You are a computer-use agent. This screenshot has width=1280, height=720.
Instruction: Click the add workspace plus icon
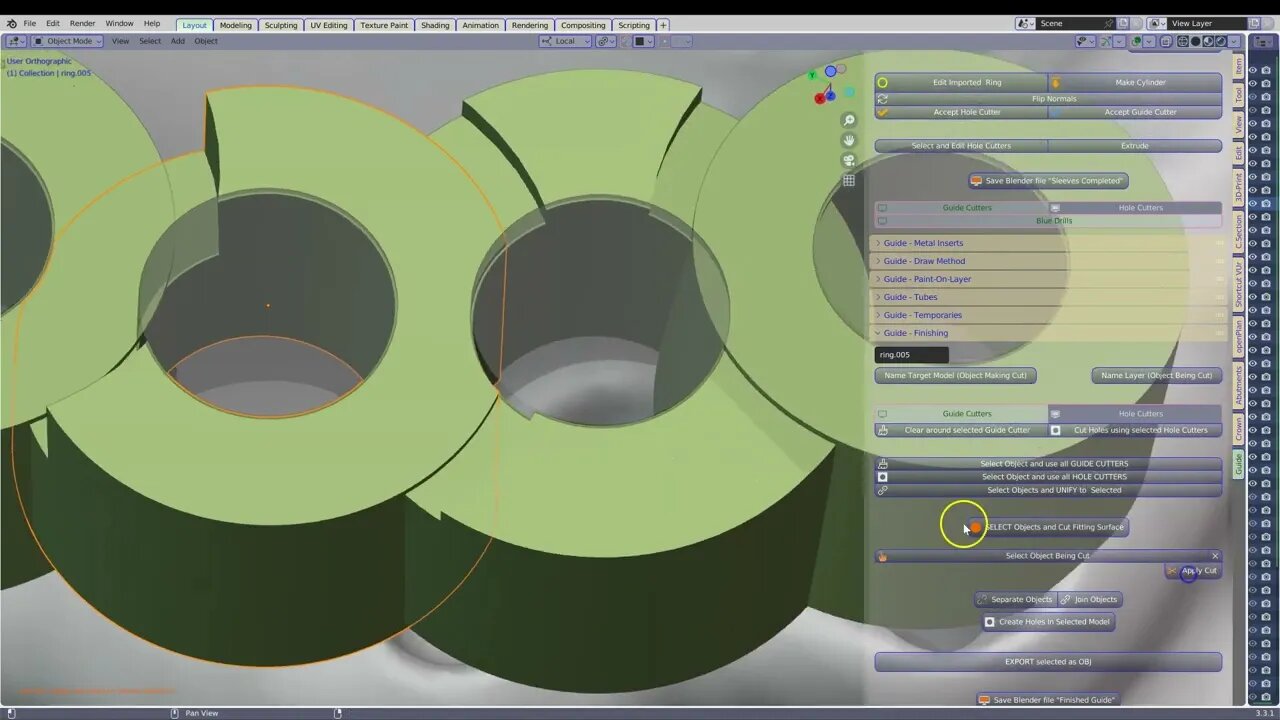663,25
